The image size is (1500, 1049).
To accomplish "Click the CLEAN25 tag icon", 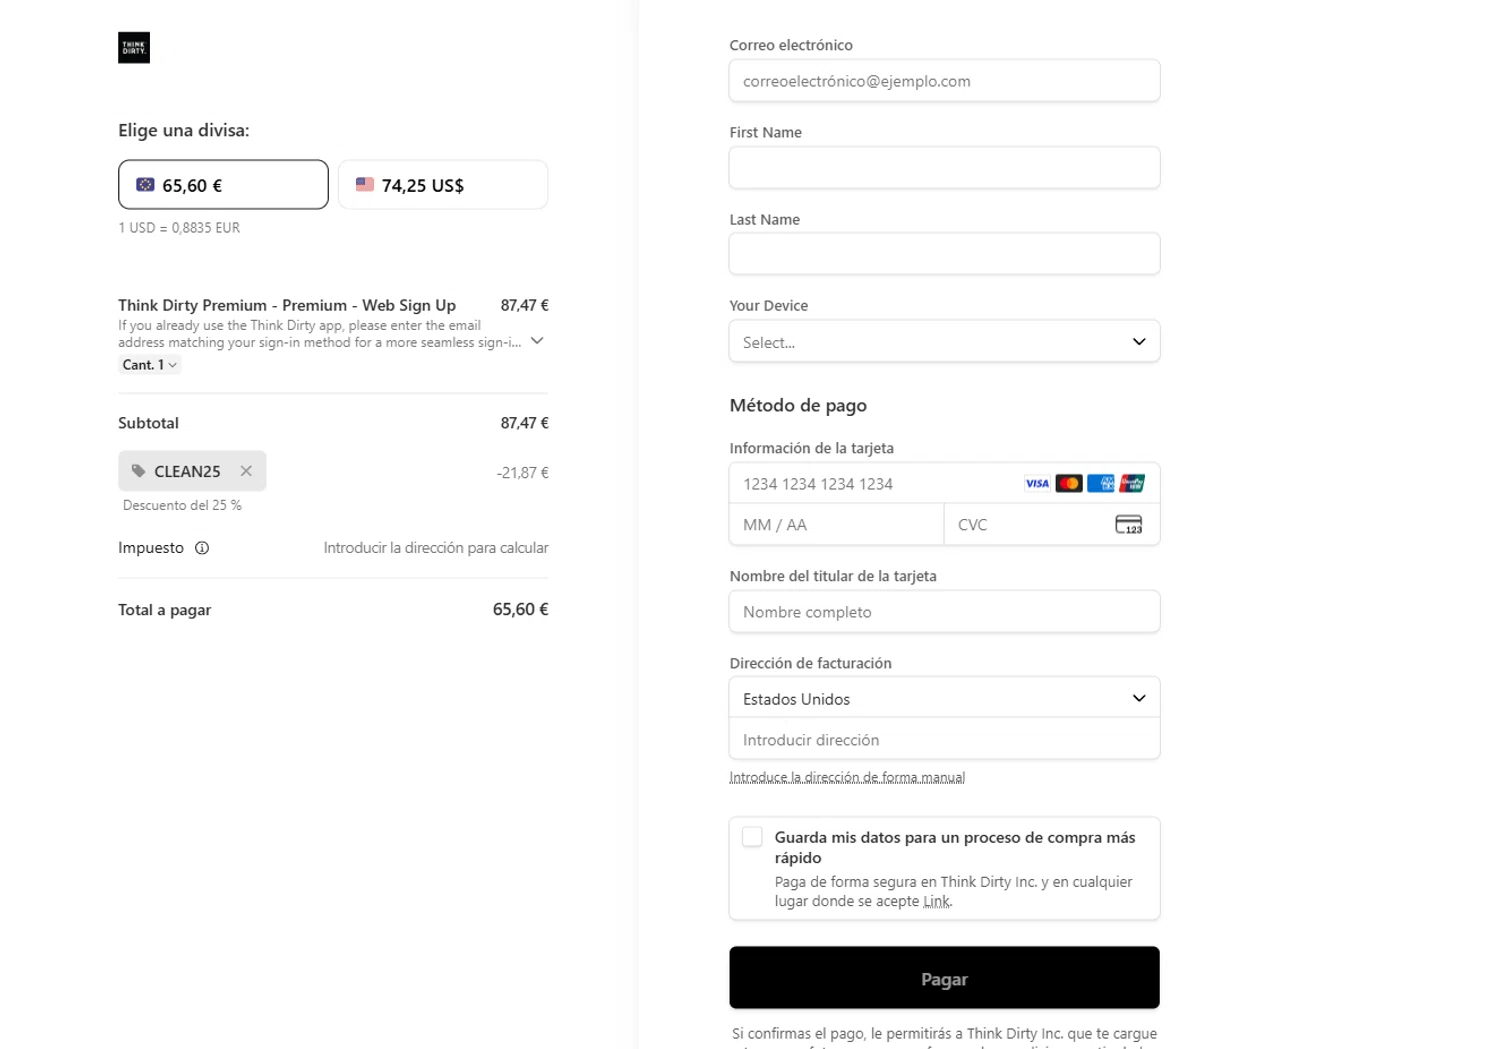I will (139, 471).
